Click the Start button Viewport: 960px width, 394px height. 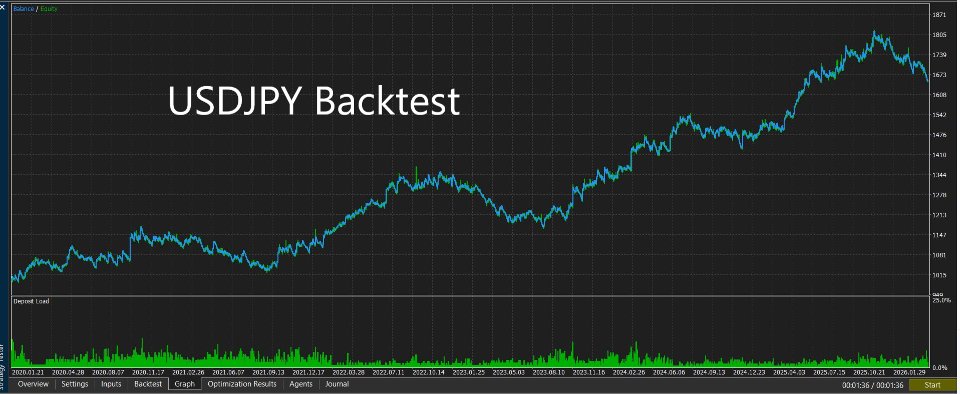(x=932, y=385)
